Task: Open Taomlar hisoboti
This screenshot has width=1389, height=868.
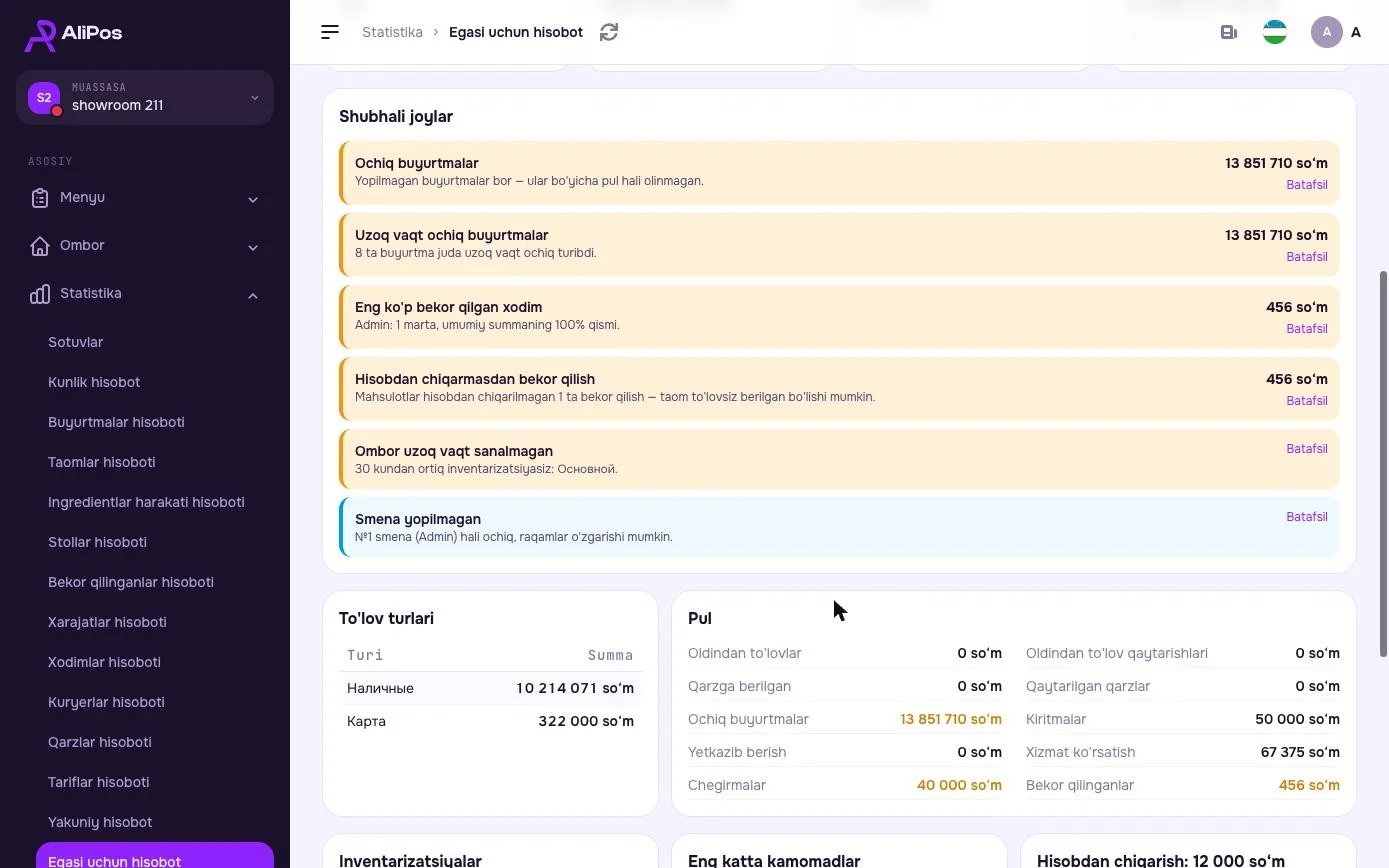Action: pos(102,462)
